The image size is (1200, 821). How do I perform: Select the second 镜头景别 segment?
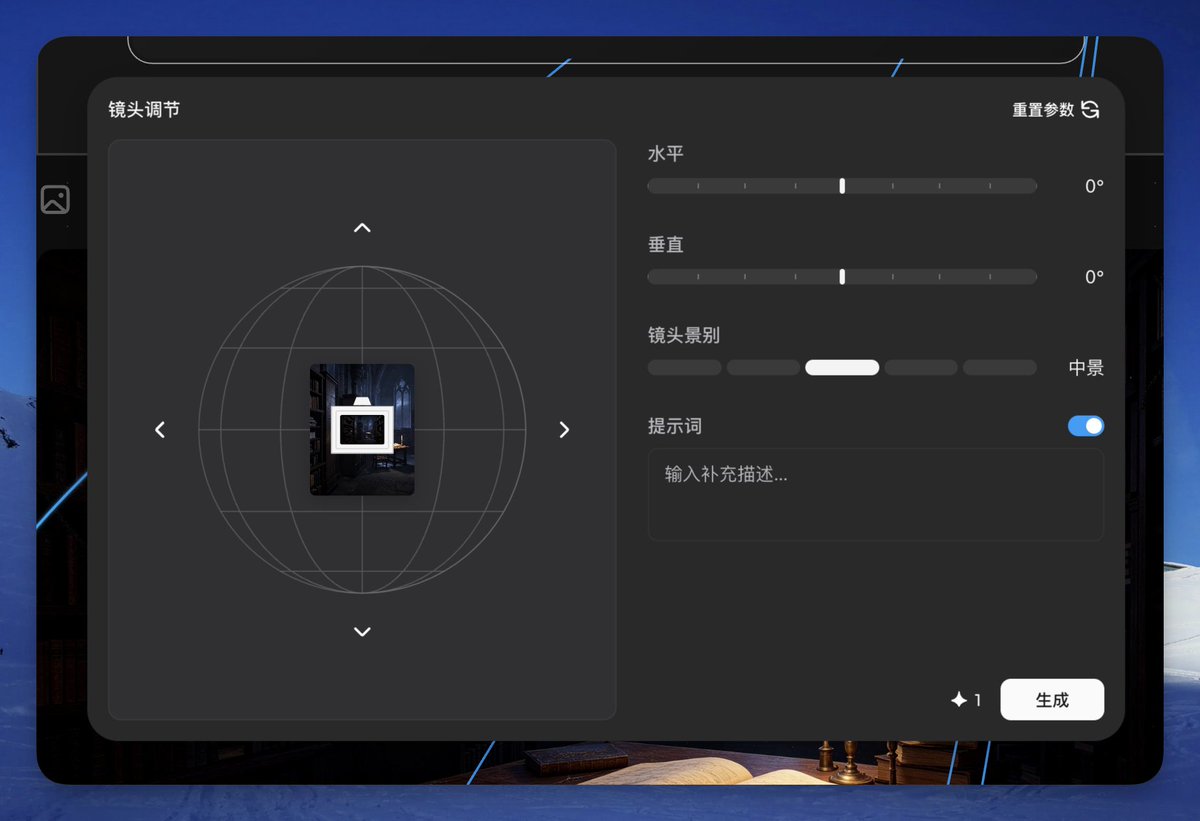point(763,368)
